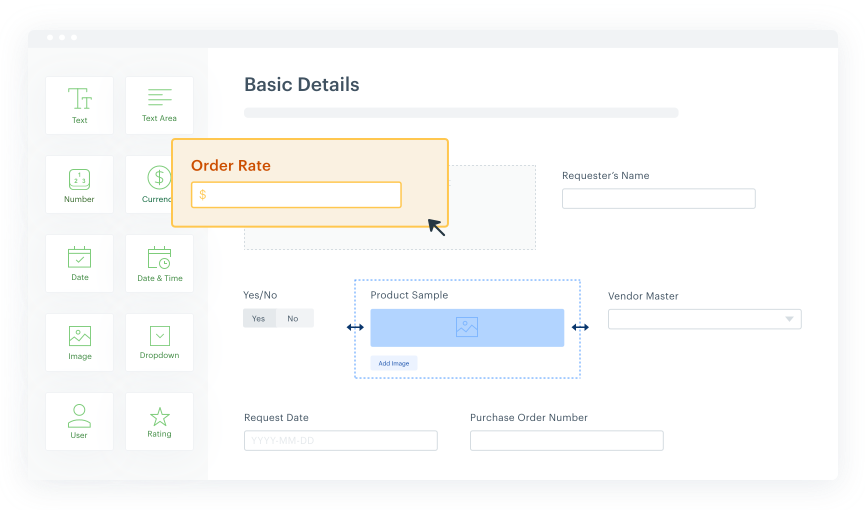Click the Yes/No field label
This screenshot has height=510, width=865.
click(260, 295)
